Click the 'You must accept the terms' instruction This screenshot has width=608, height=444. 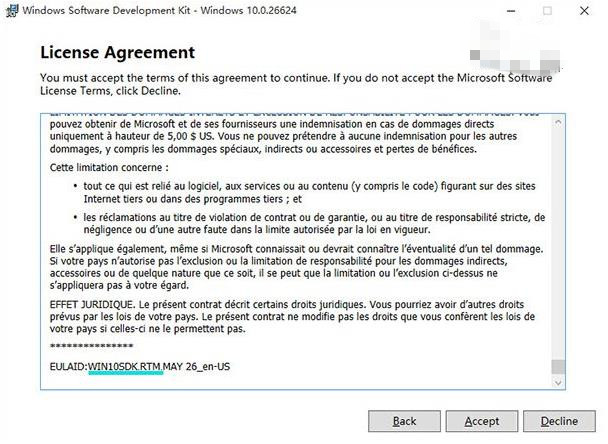pos(300,83)
